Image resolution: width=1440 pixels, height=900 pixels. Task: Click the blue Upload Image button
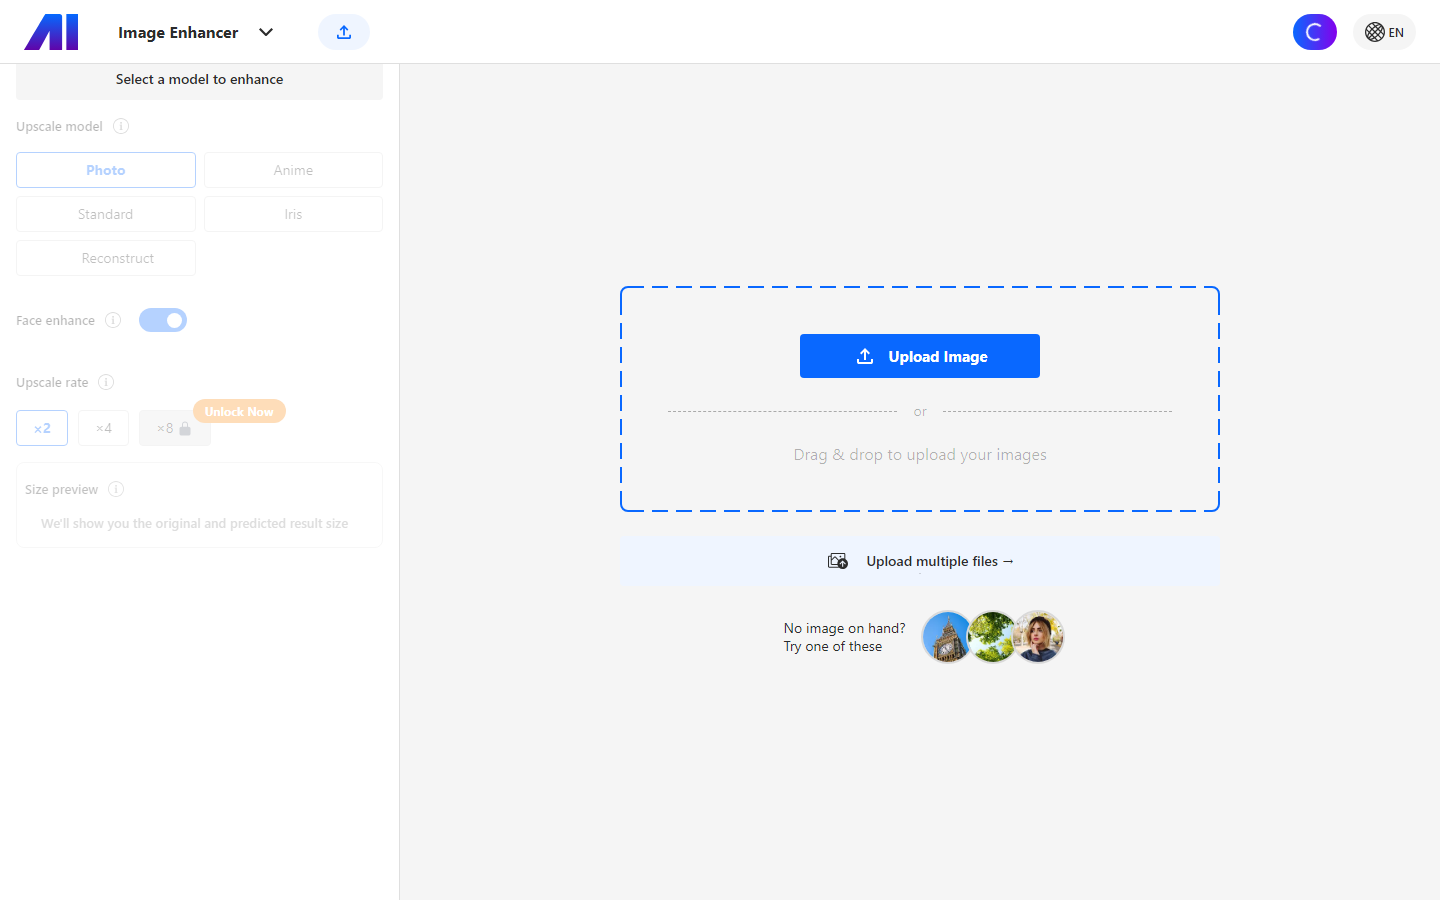920,356
